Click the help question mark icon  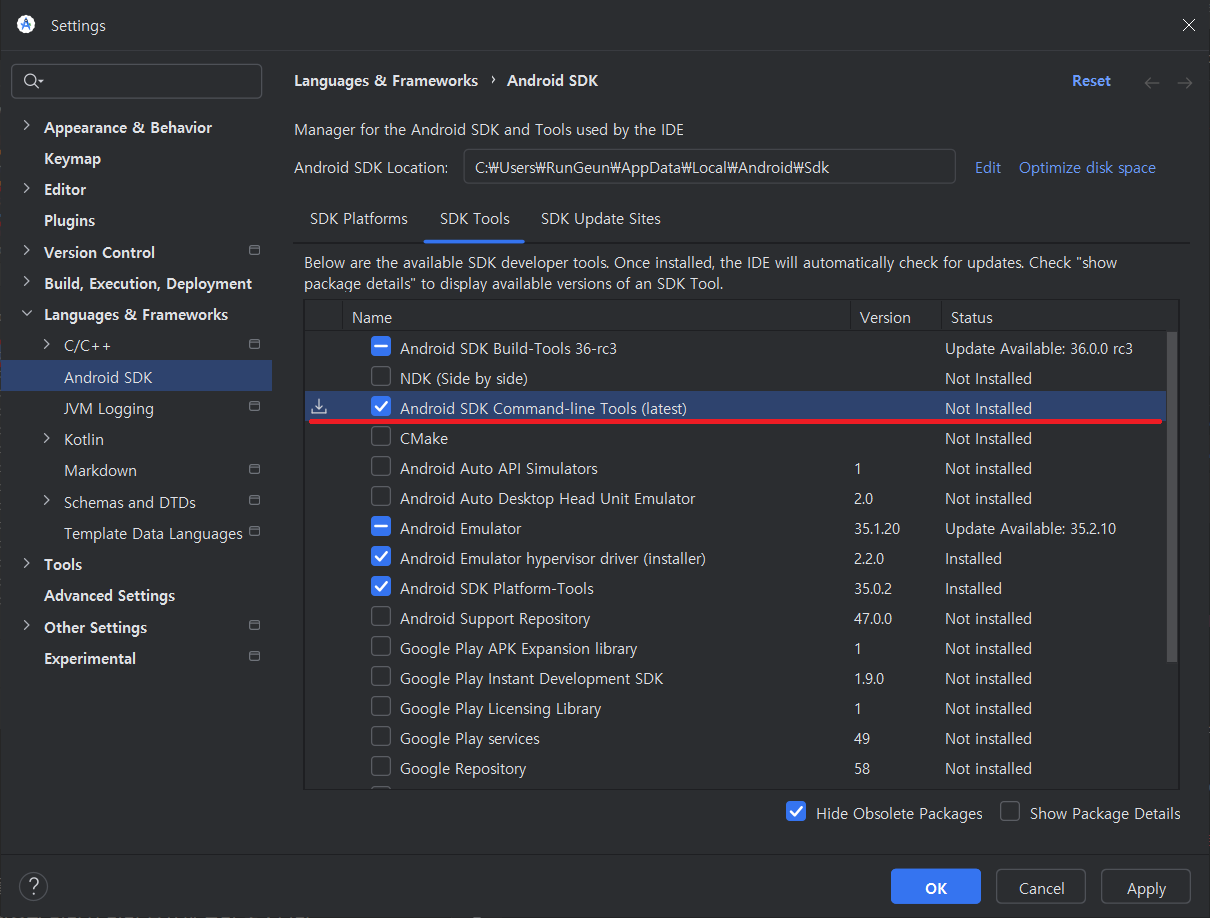33,886
